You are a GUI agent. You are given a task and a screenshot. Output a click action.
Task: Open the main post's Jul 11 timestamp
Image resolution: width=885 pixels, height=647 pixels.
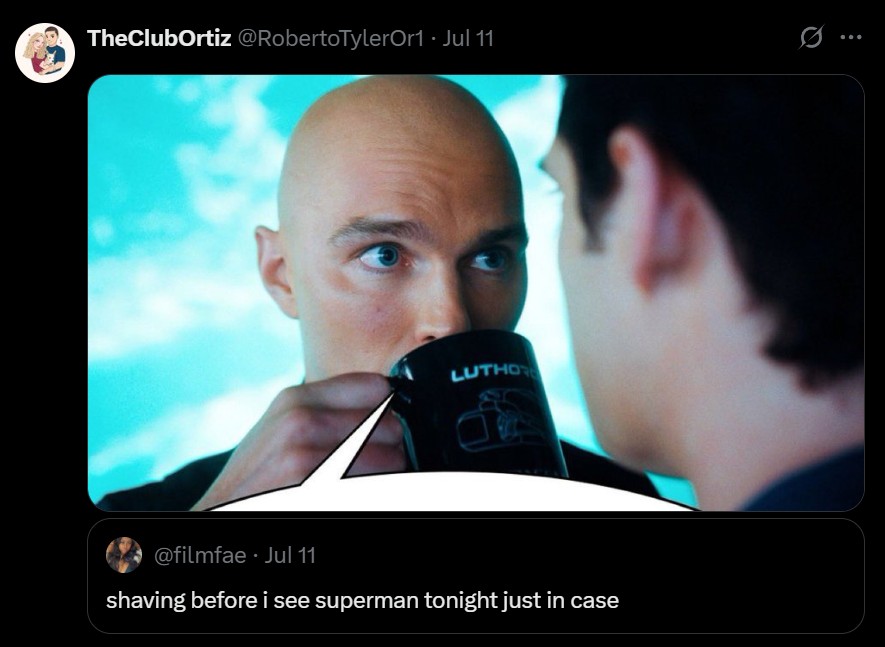[x=468, y=38]
